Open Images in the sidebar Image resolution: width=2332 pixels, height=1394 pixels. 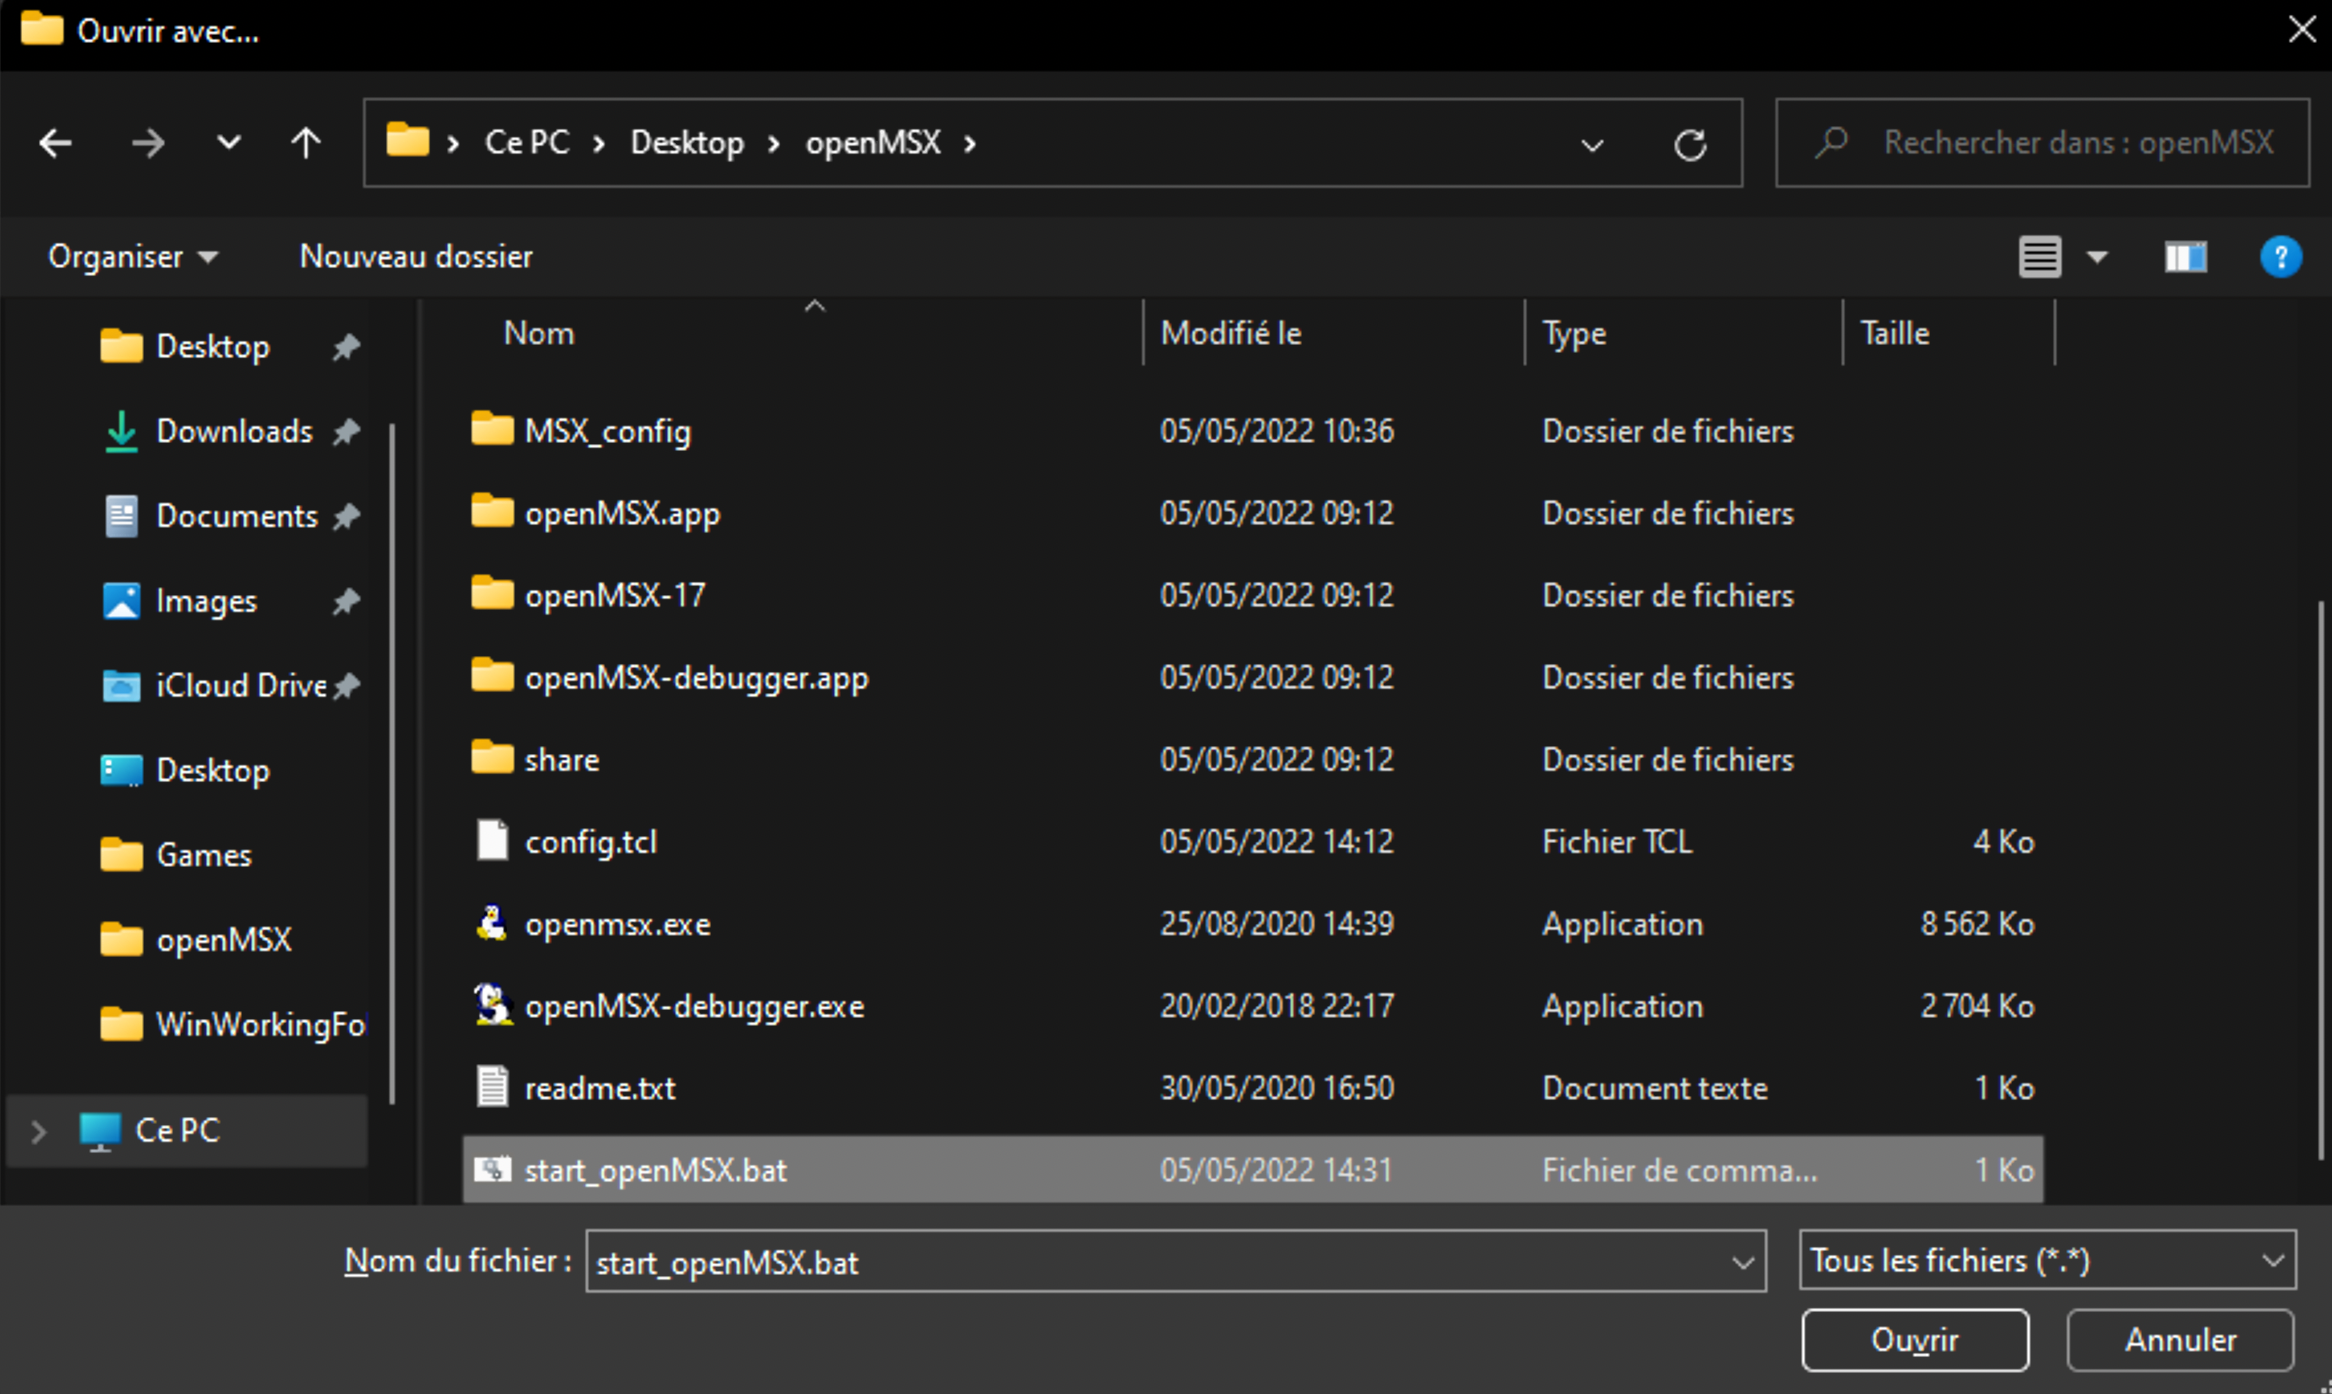click(x=206, y=601)
